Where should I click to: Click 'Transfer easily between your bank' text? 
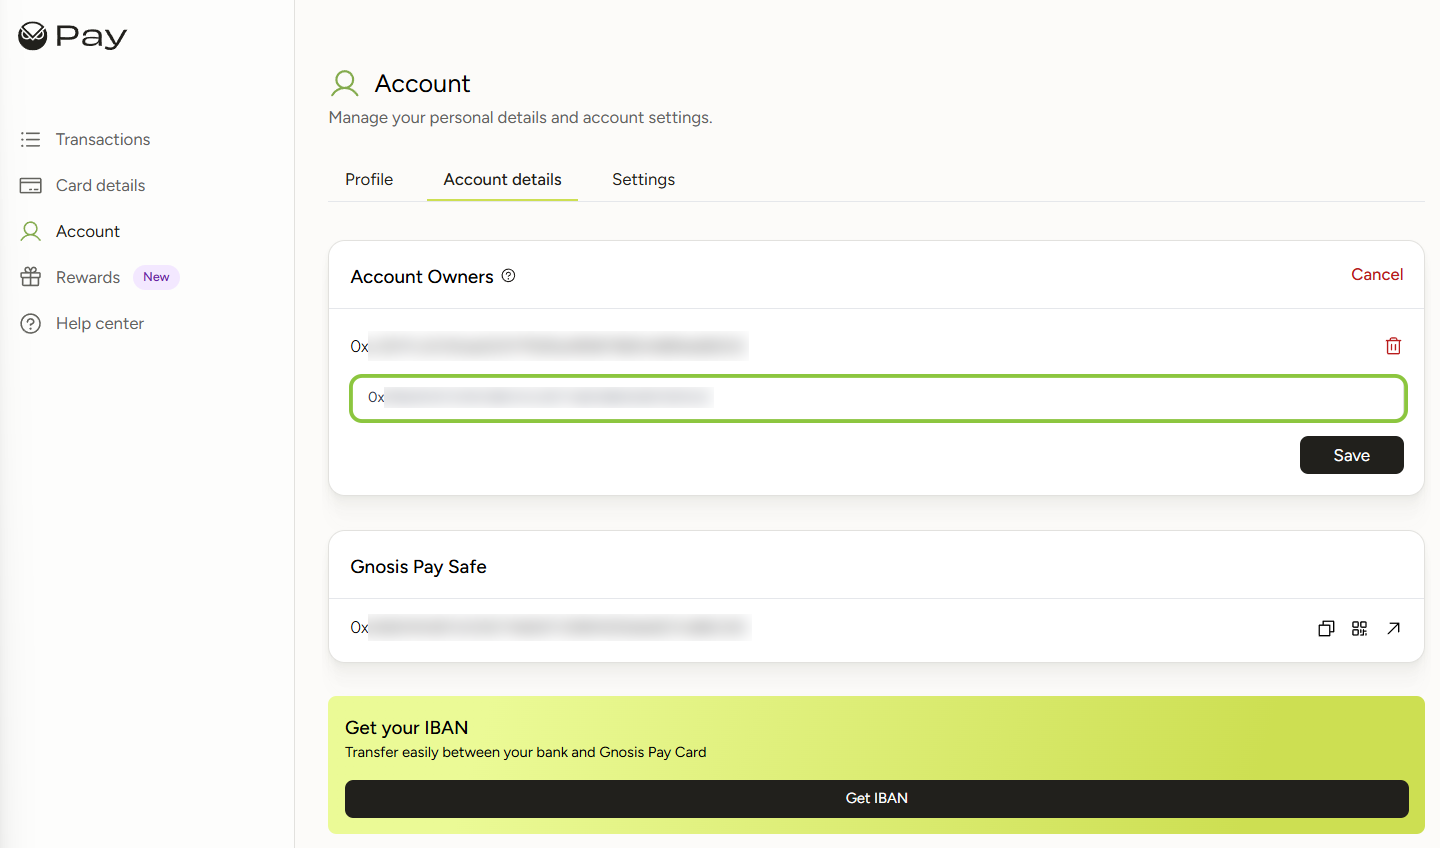point(525,752)
